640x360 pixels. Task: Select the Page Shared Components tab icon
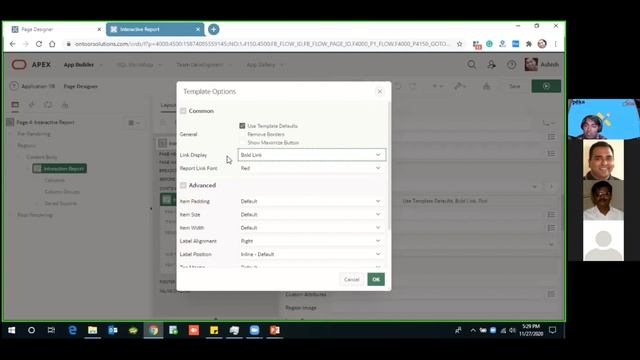[x=64, y=105]
